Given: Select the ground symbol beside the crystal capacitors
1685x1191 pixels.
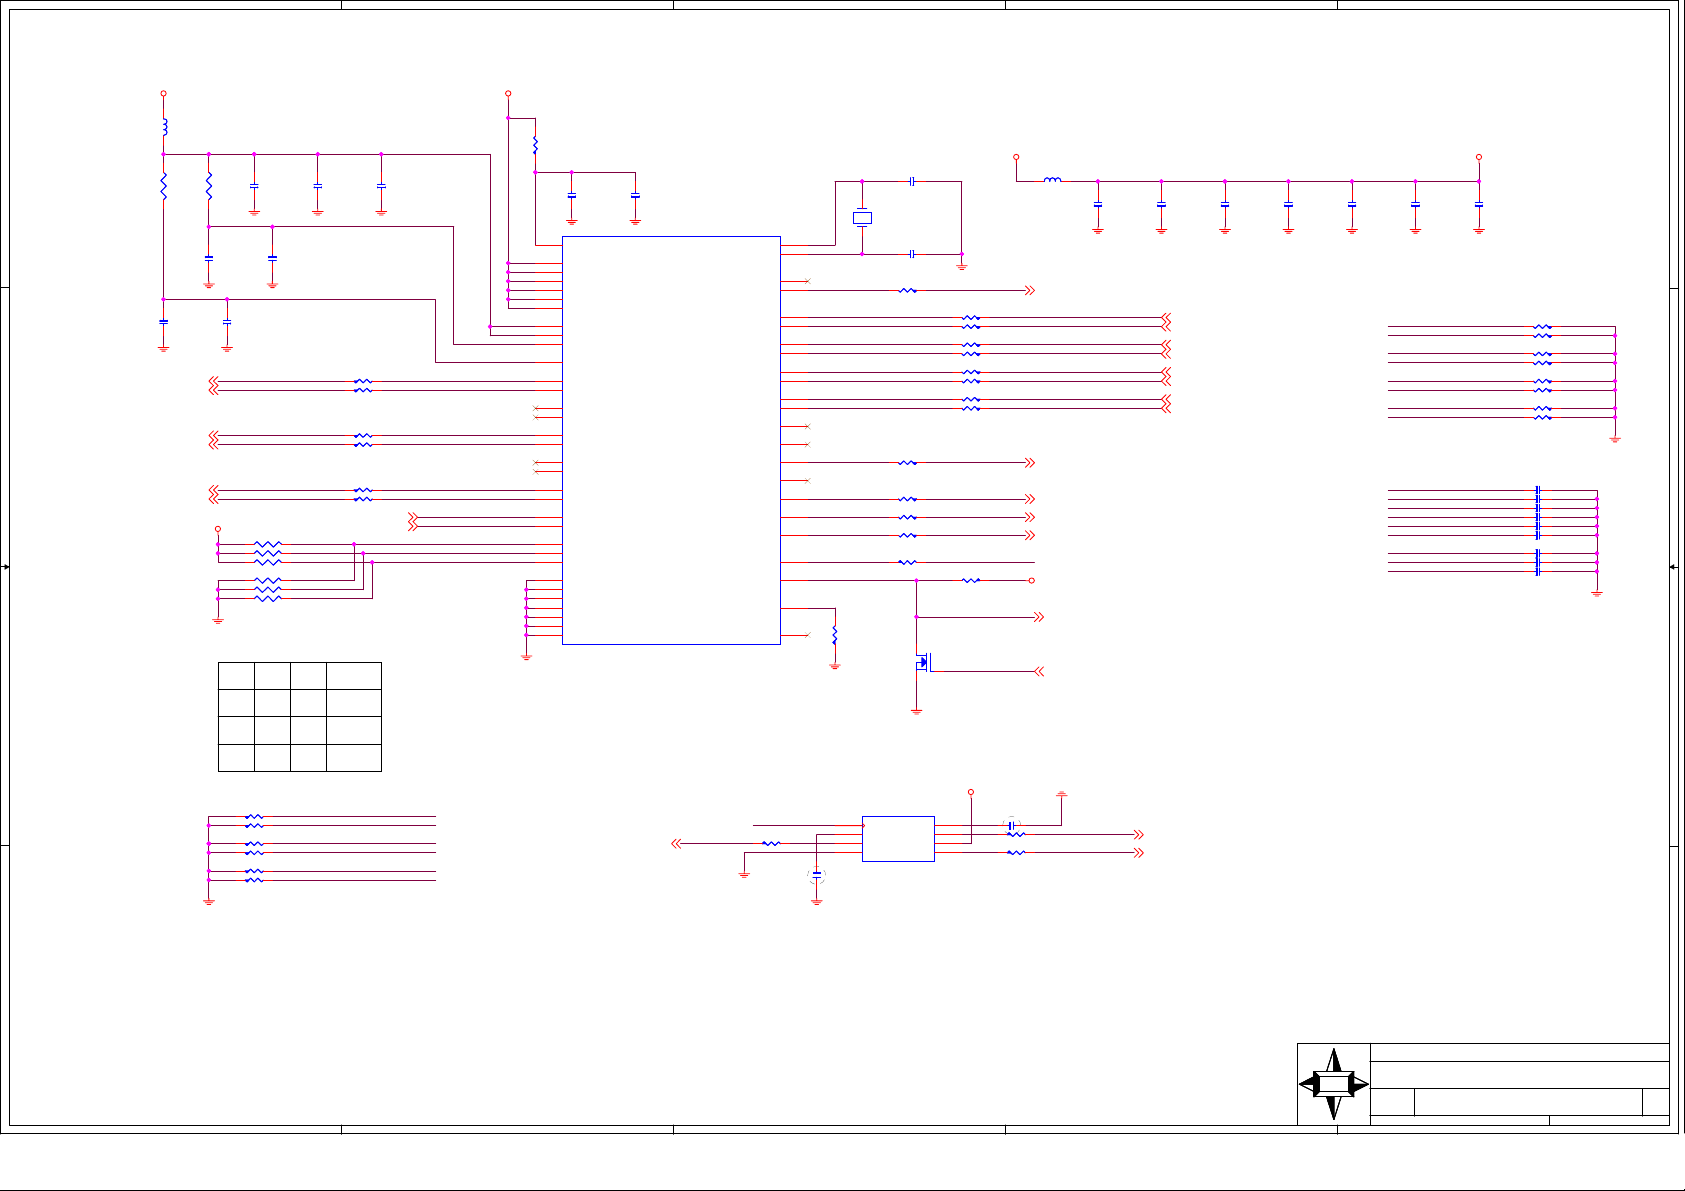Looking at the screenshot, I should [961, 267].
